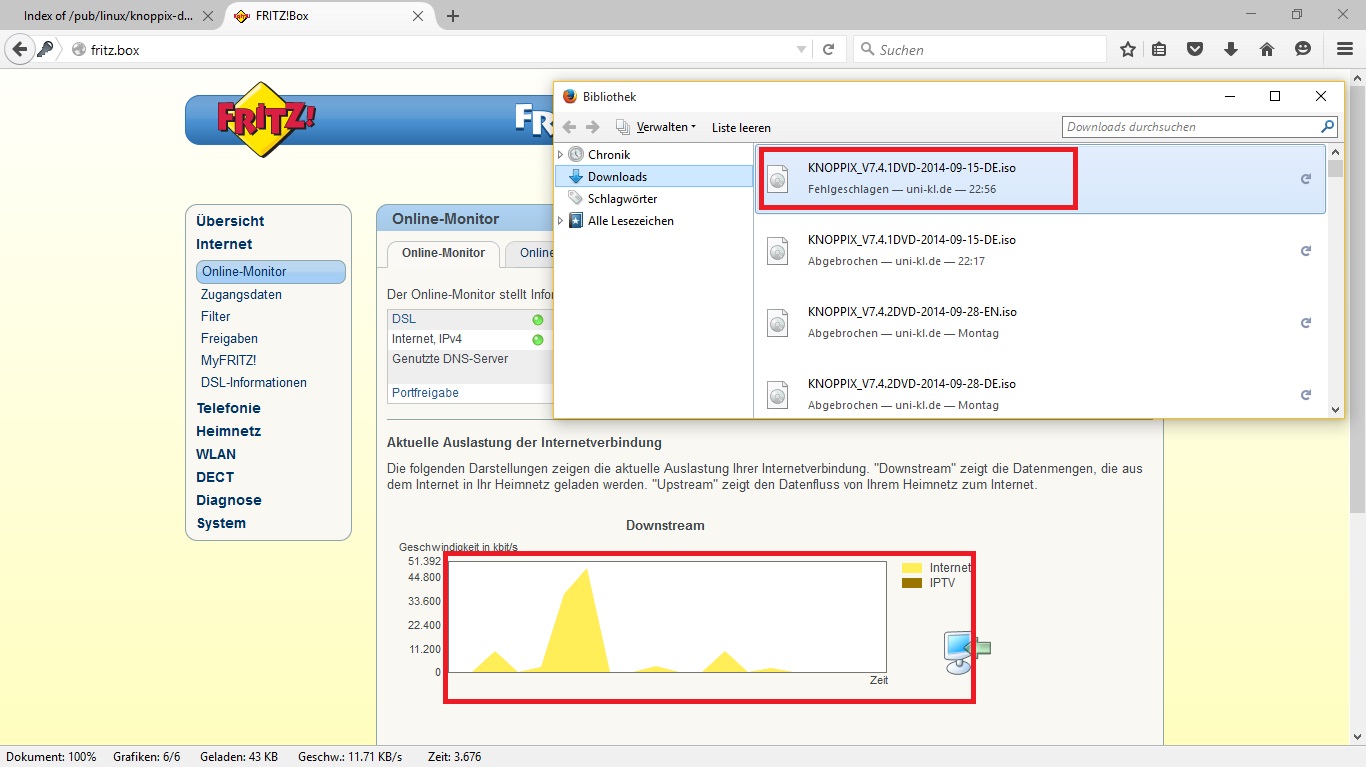Reload the fritz.box page
Viewport: 1366px width, 768px height.
(828, 49)
